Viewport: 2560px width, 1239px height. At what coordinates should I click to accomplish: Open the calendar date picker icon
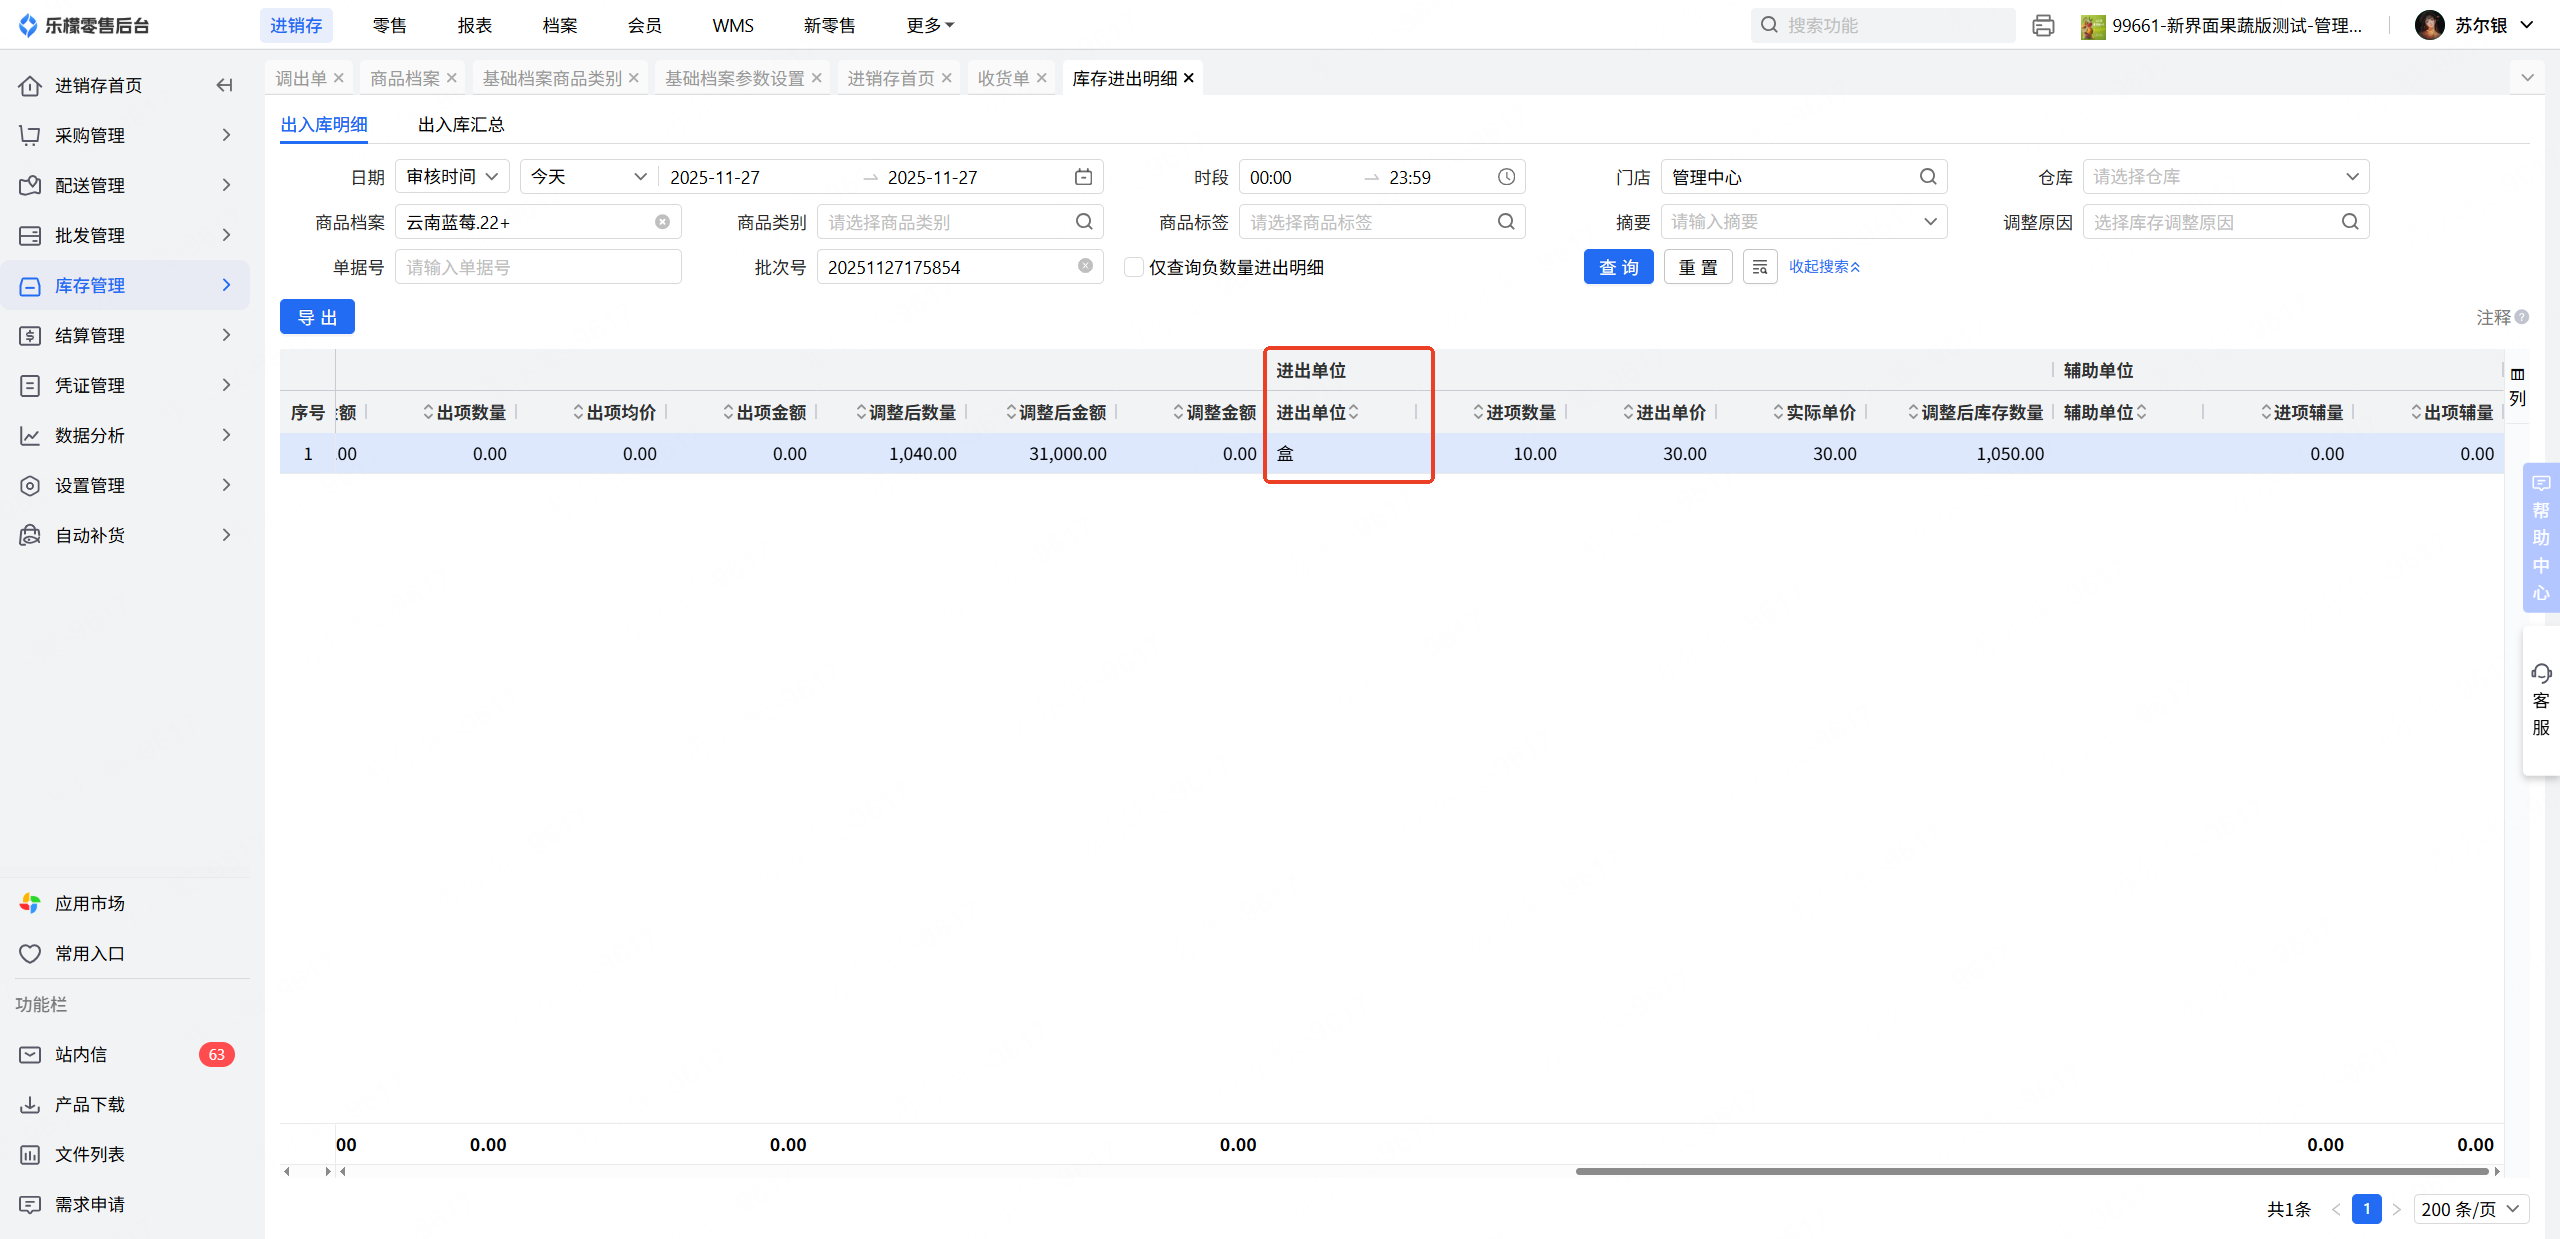click(1083, 177)
